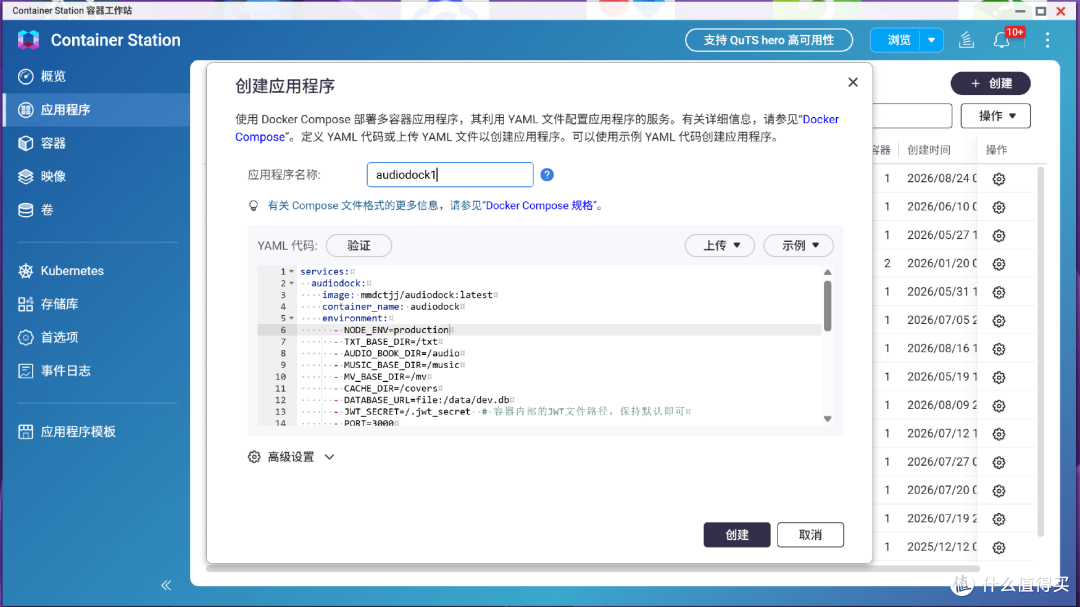Click the image: mmdctjj/audiodock:latest line

[407, 295]
